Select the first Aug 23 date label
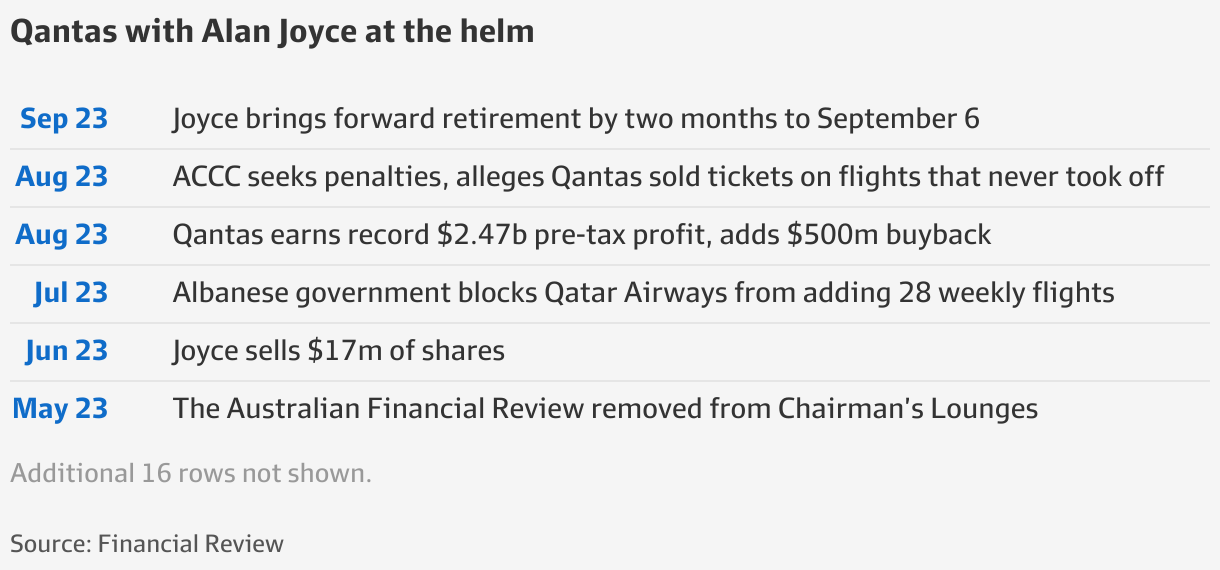 61,177
